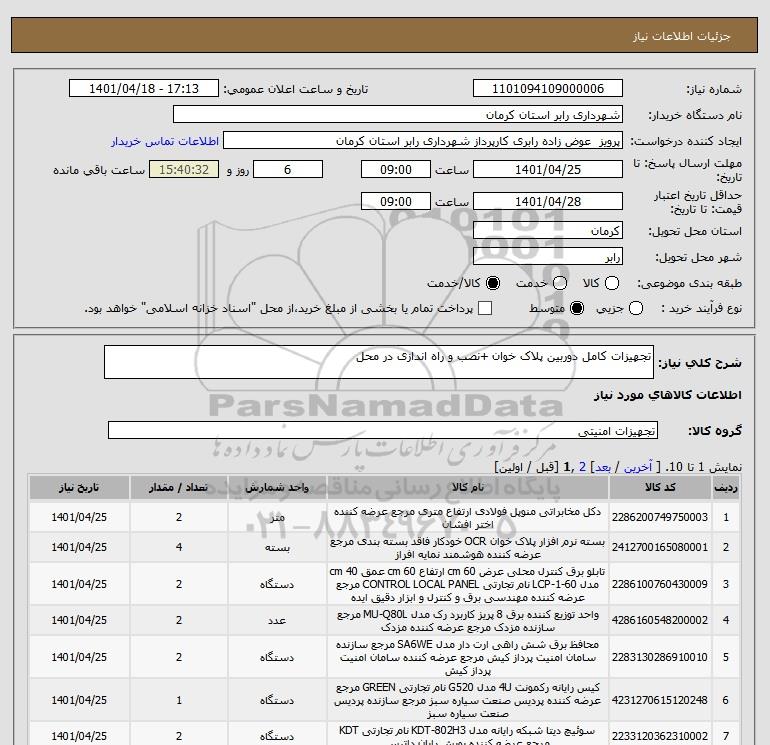Click the quantity 1 cell in row 6

click(x=179, y=700)
